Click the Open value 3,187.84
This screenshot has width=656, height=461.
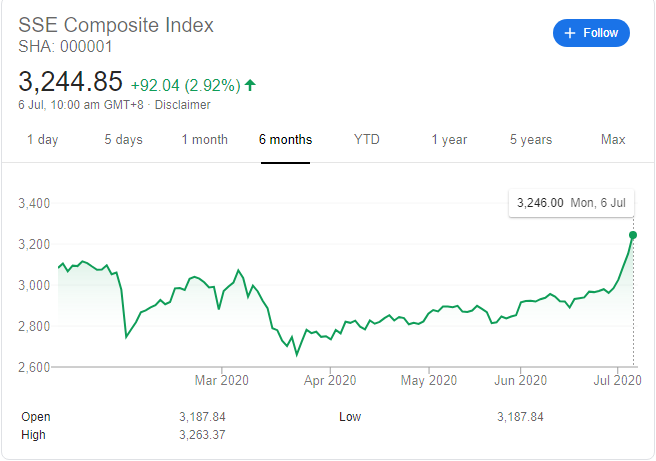click(203, 417)
